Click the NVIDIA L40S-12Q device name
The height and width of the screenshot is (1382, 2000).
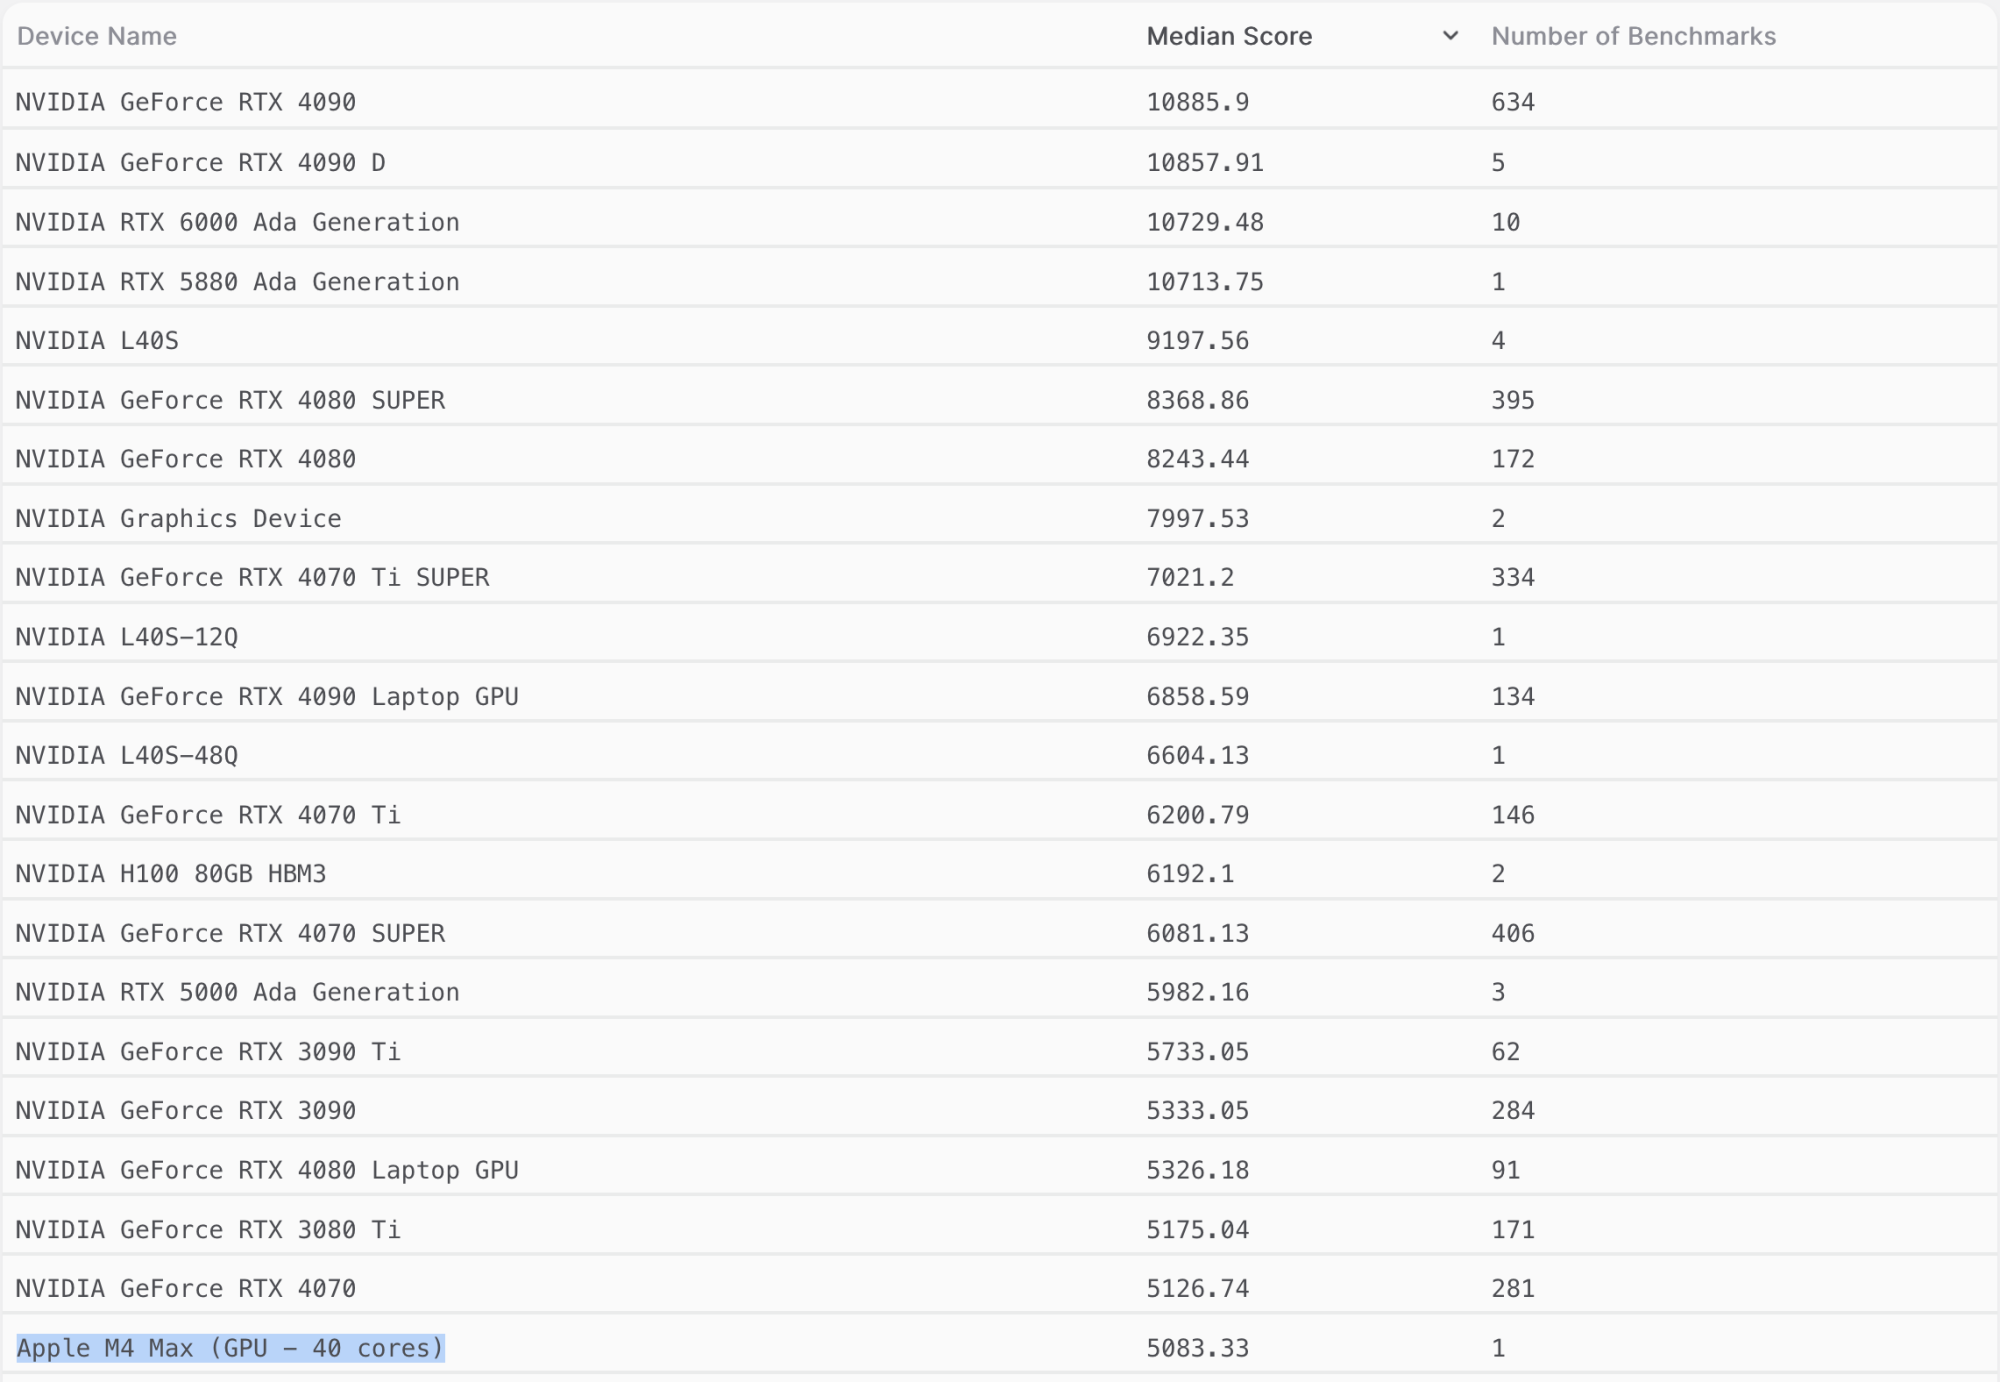(x=127, y=637)
